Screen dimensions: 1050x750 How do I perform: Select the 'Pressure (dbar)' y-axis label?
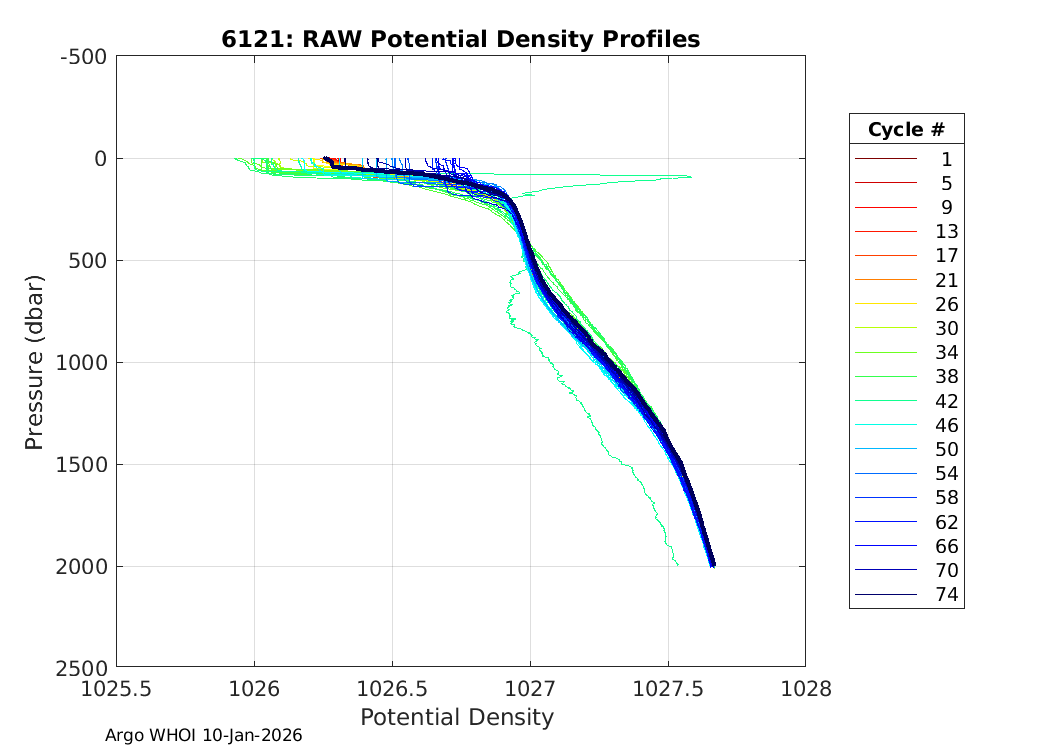[x=35, y=361]
